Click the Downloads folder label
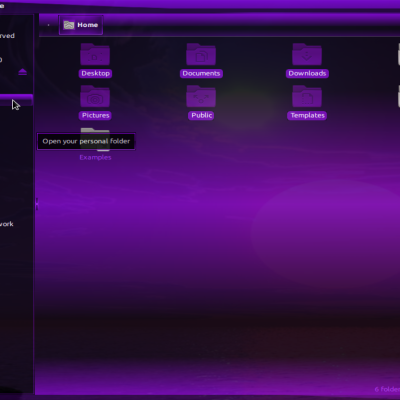 (x=307, y=73)
